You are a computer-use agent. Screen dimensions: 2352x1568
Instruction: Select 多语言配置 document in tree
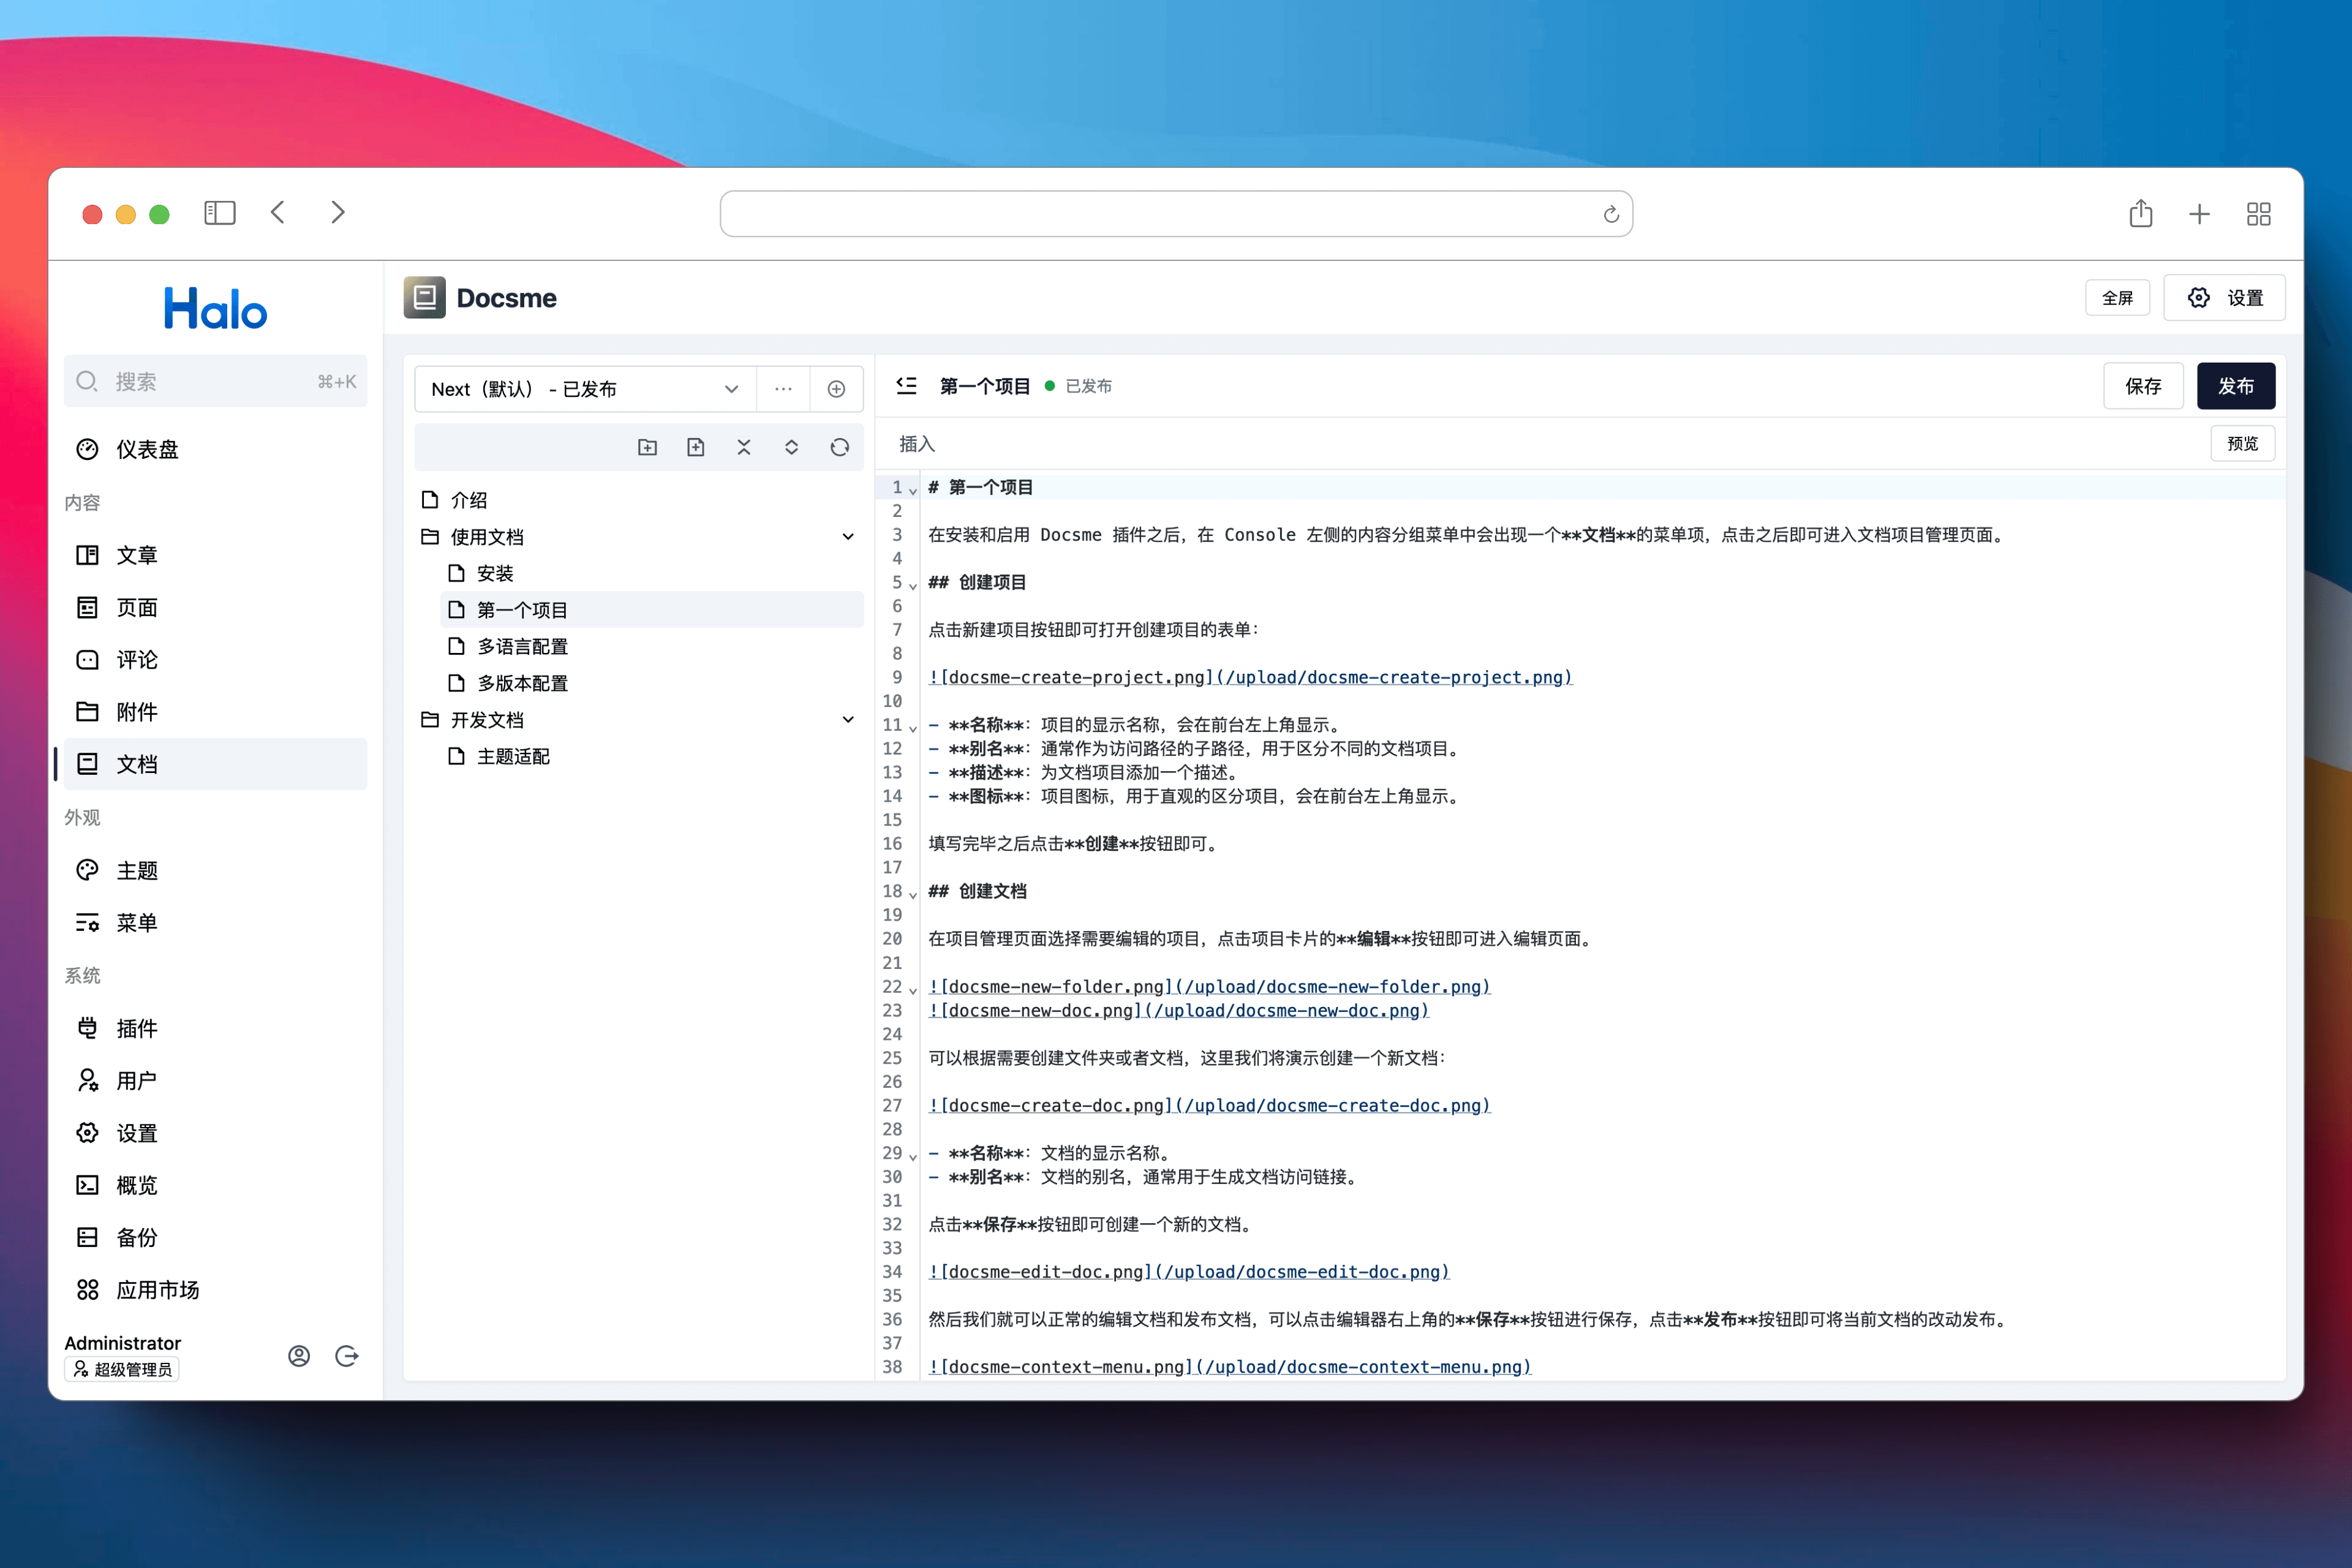[x=651, y=647]
